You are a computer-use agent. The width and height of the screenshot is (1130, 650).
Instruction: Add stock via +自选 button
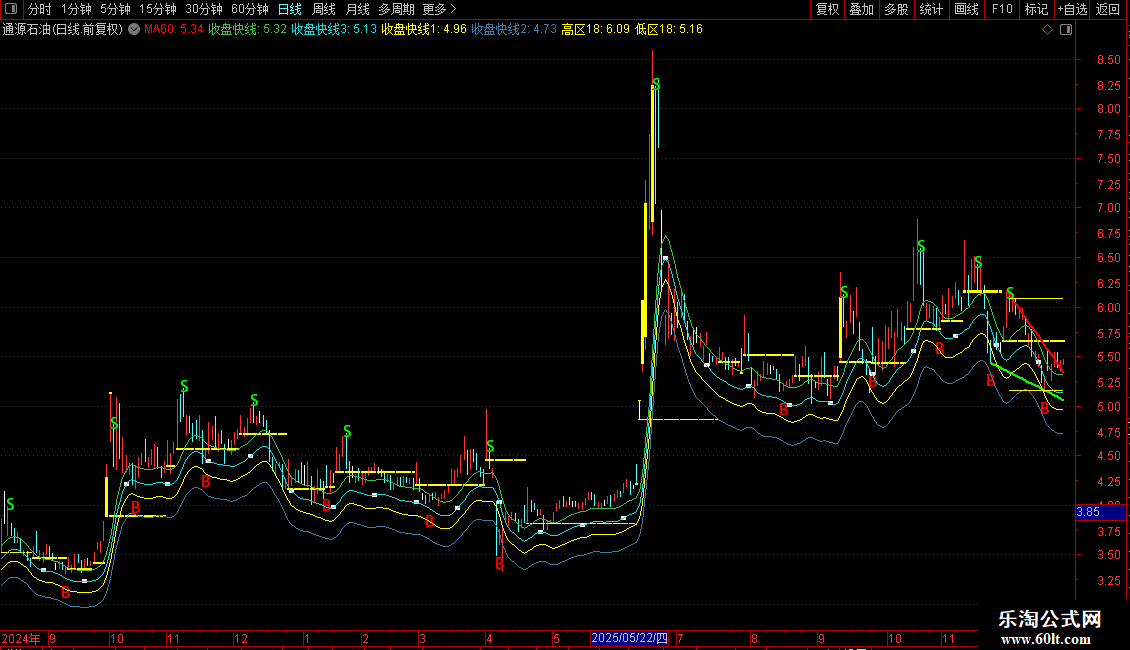1072,9
